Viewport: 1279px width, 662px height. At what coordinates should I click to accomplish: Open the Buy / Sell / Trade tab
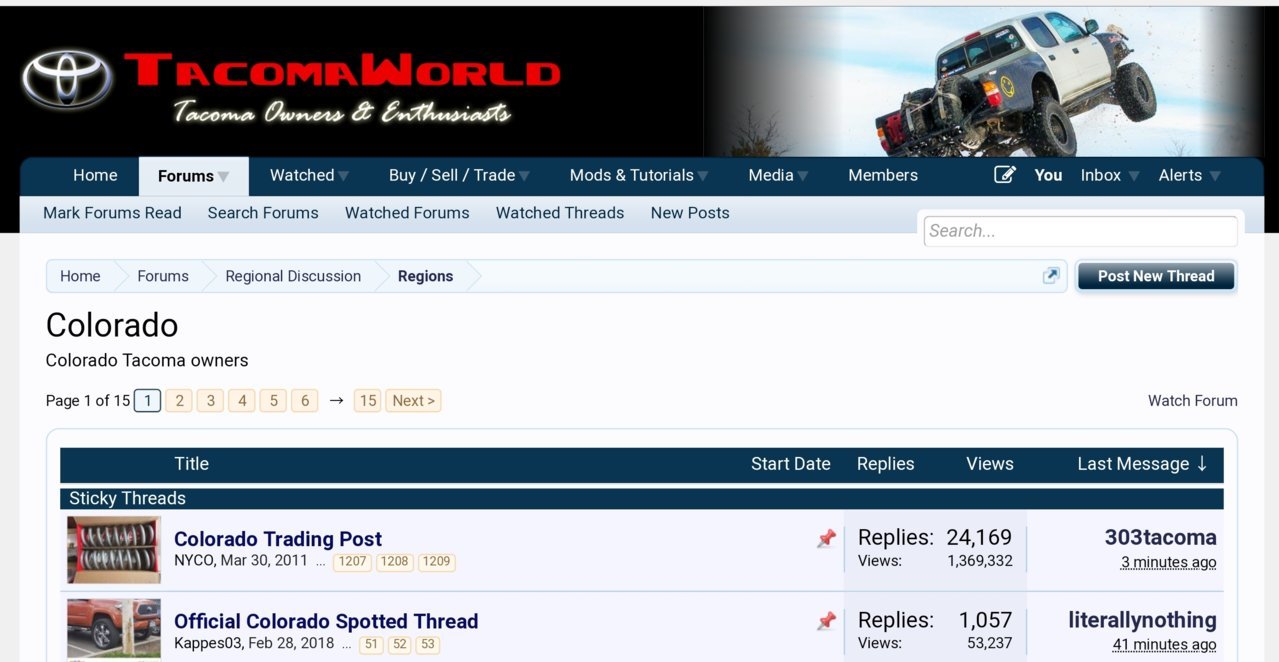[452, 175]
